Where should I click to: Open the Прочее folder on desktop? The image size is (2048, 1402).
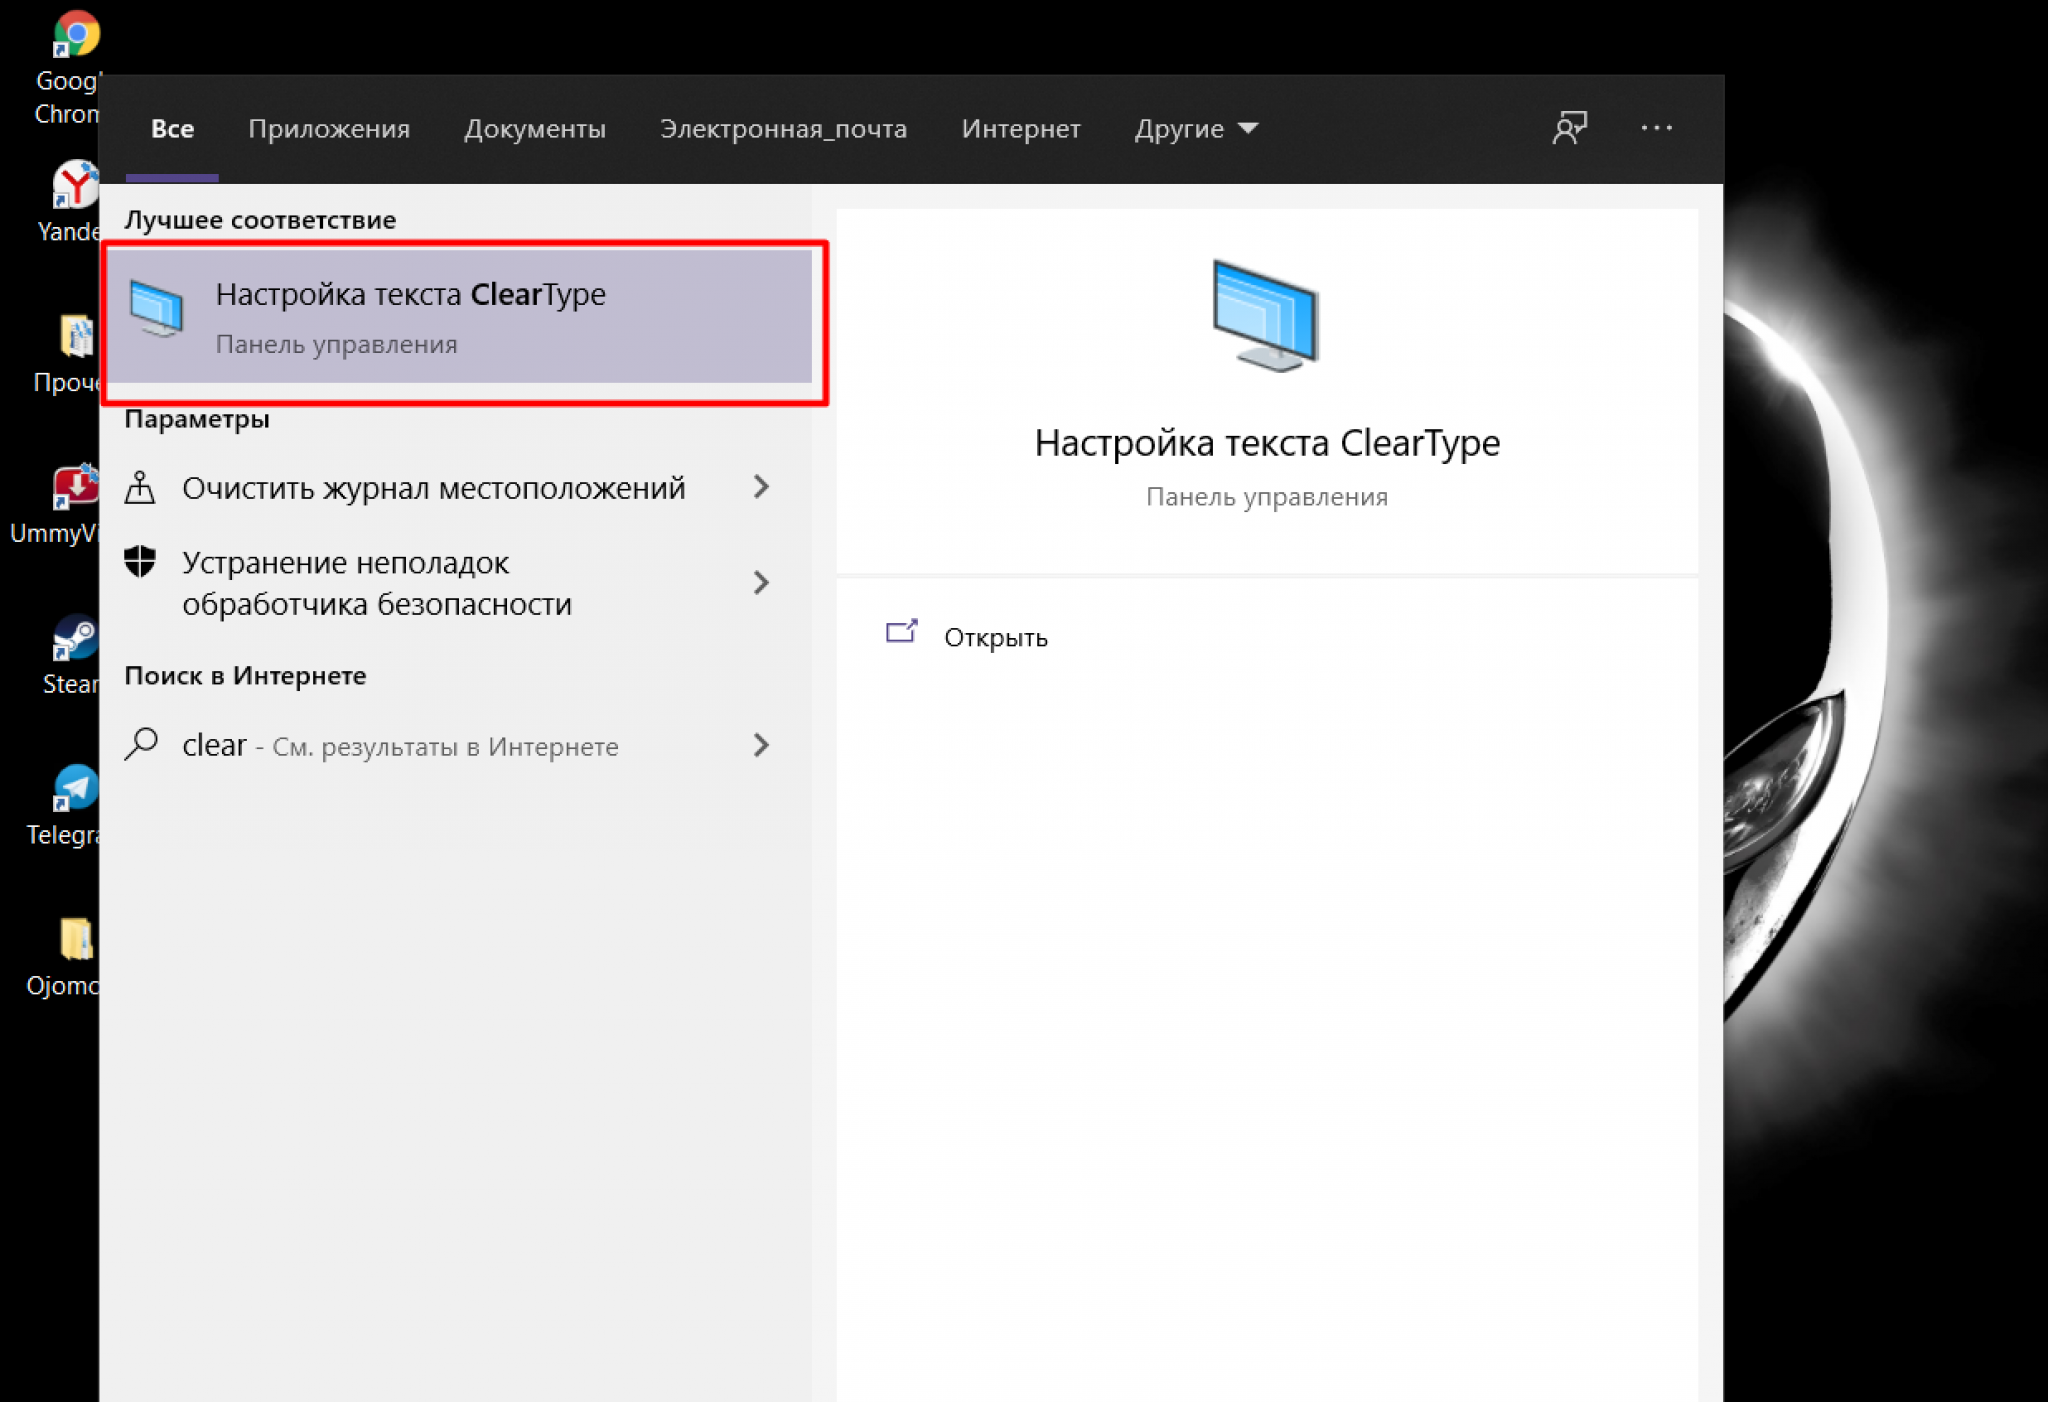68,354
